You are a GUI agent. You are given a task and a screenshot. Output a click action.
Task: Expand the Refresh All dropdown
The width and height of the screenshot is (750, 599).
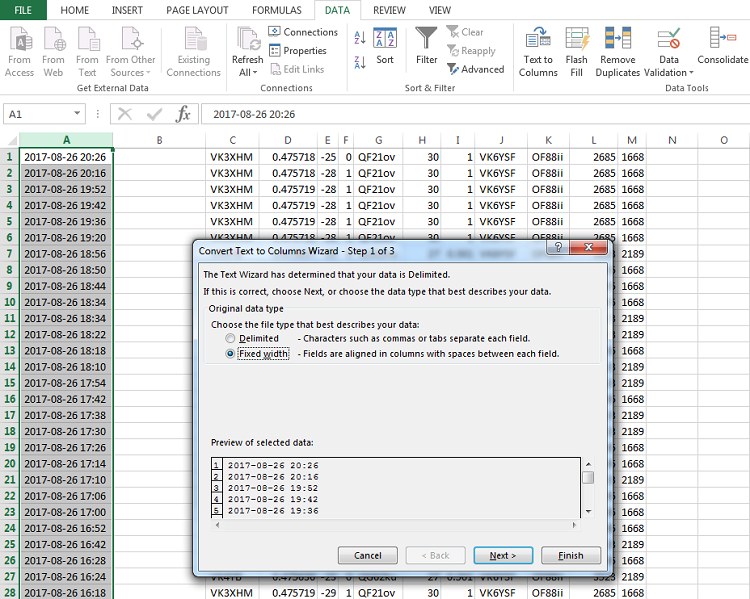pyautogui.click(x=247, y=72)
